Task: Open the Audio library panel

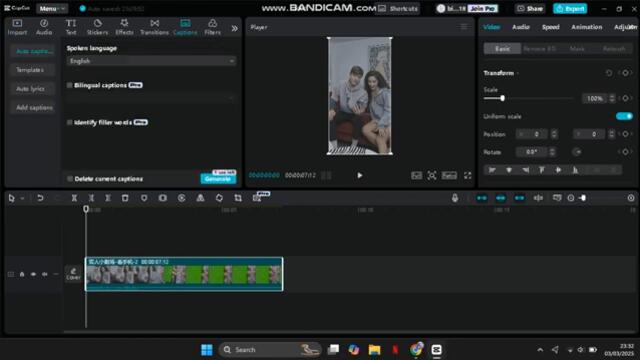Action: pos(44,27)
